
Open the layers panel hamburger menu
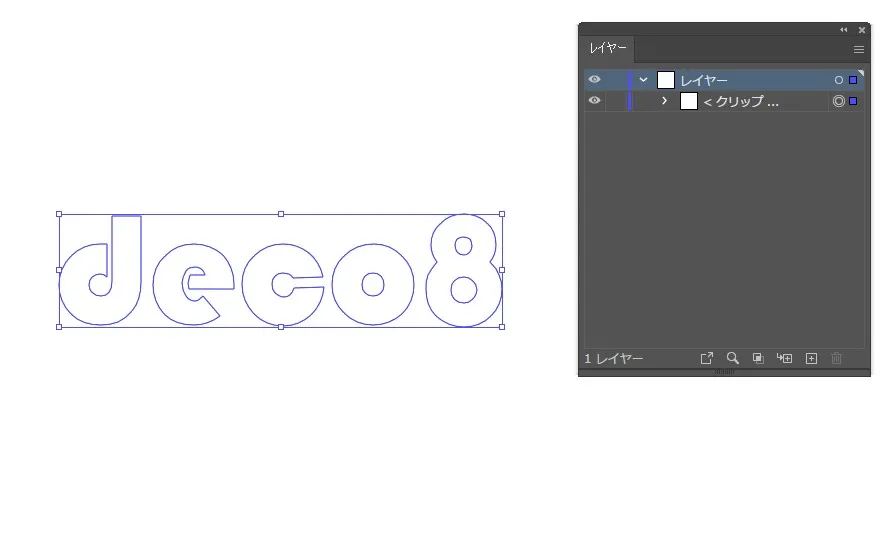click(858, 49)
